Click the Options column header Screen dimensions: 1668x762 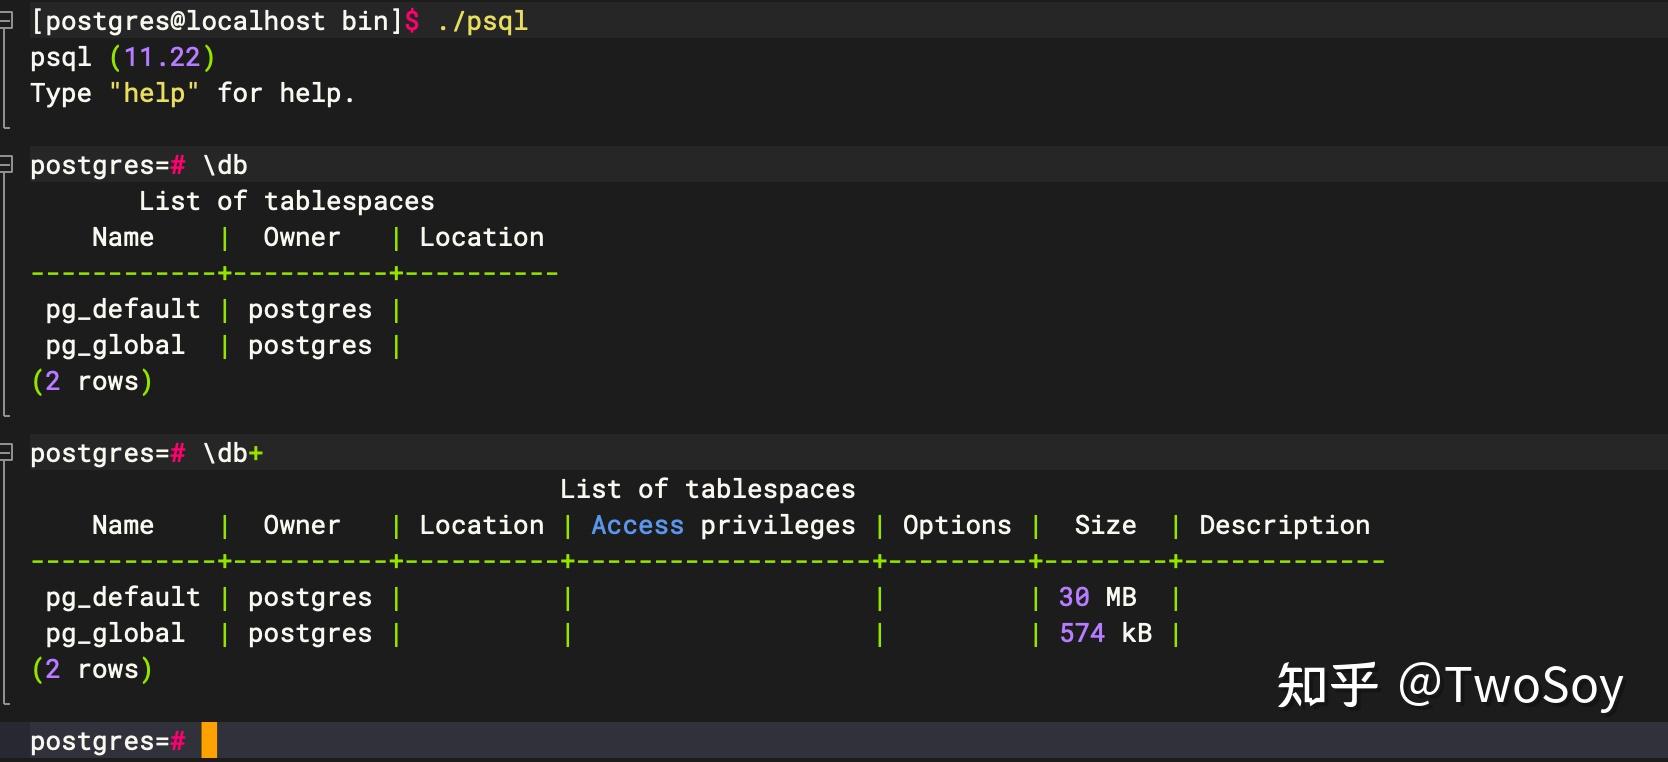(x=956, y=525)
